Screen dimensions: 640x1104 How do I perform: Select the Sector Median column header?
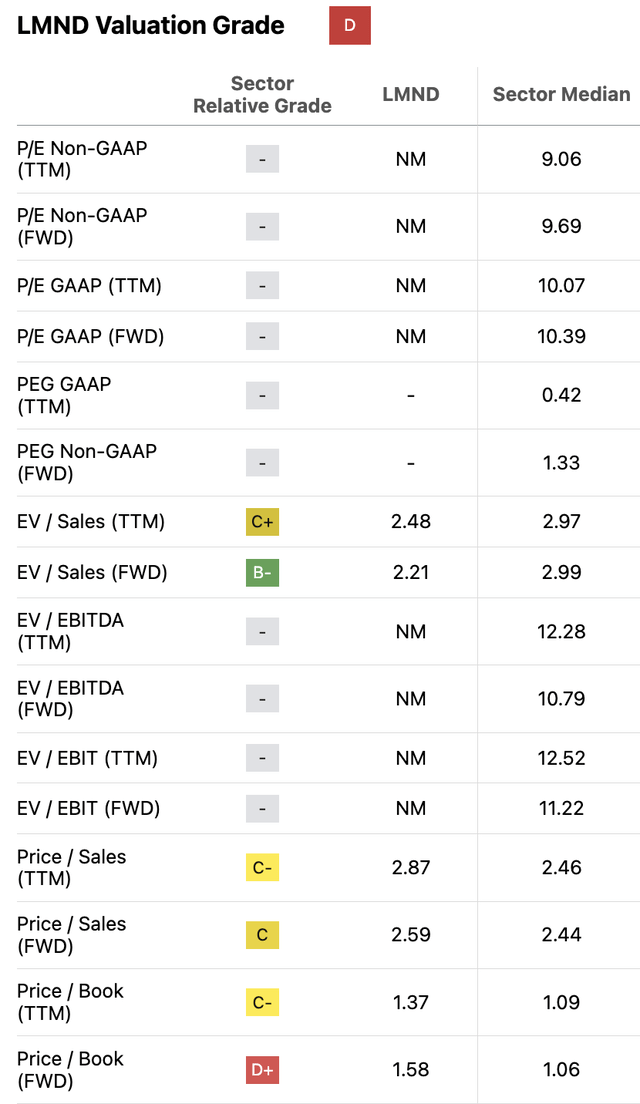click(x=561, y=95)
